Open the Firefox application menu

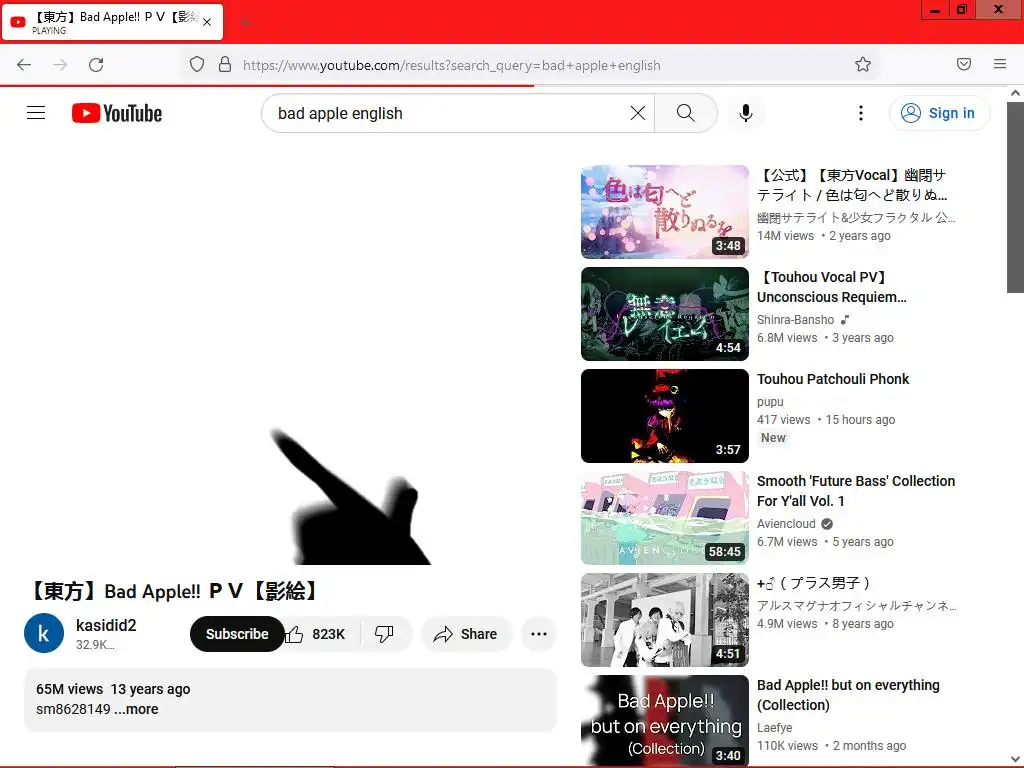[x=1000, y=64]
